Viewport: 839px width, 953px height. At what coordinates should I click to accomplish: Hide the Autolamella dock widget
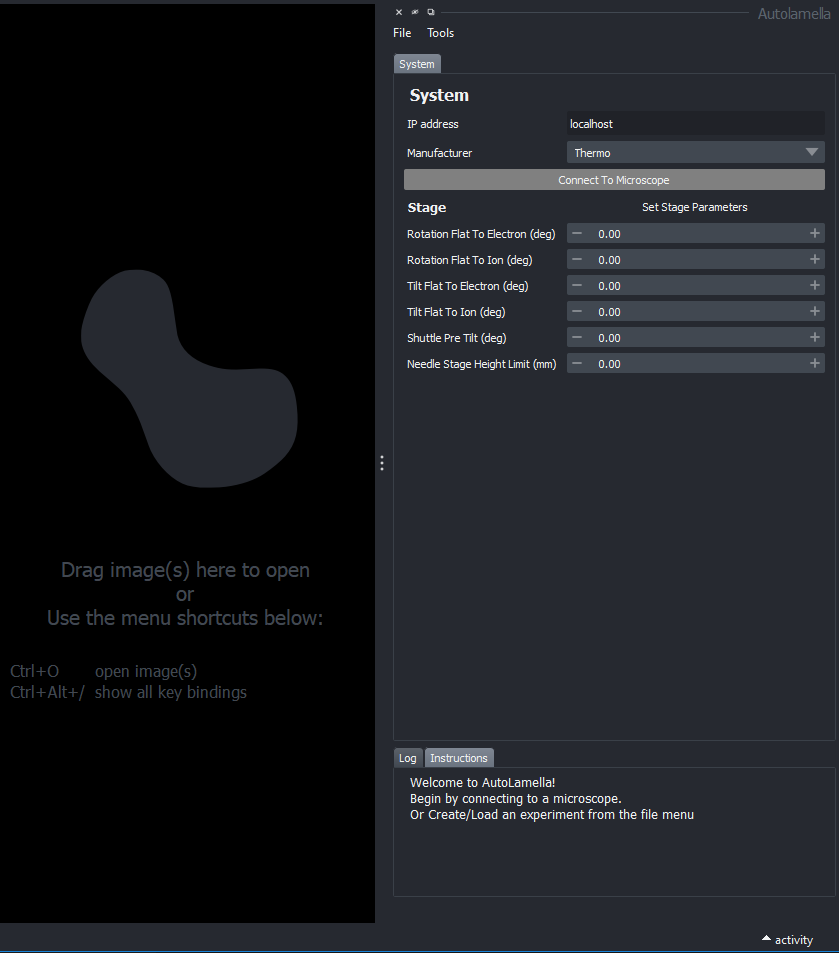click(415, 12)
